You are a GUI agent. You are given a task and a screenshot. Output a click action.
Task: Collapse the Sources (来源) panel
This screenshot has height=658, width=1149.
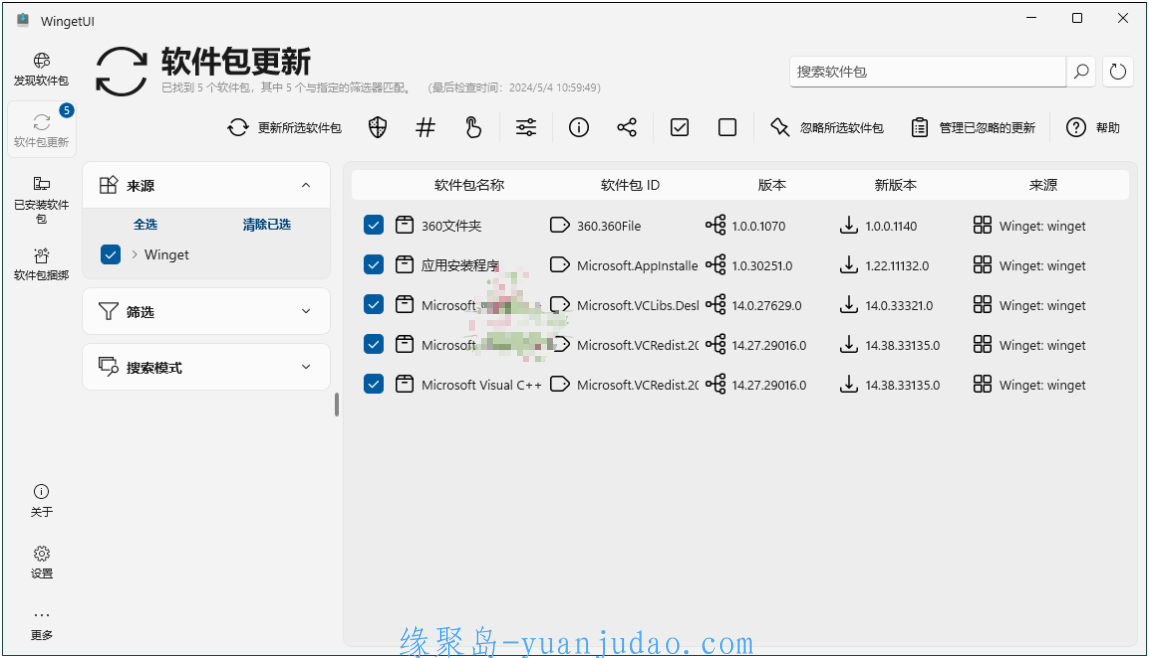pos(306,185)
